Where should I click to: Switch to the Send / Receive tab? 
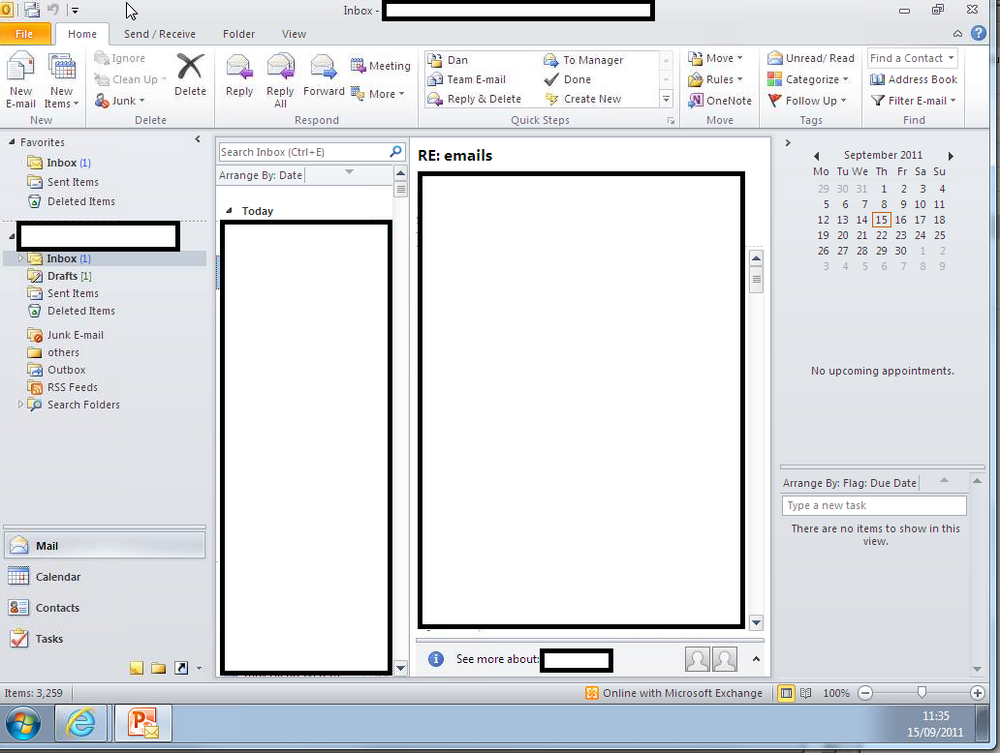click(x=159, y=34)
